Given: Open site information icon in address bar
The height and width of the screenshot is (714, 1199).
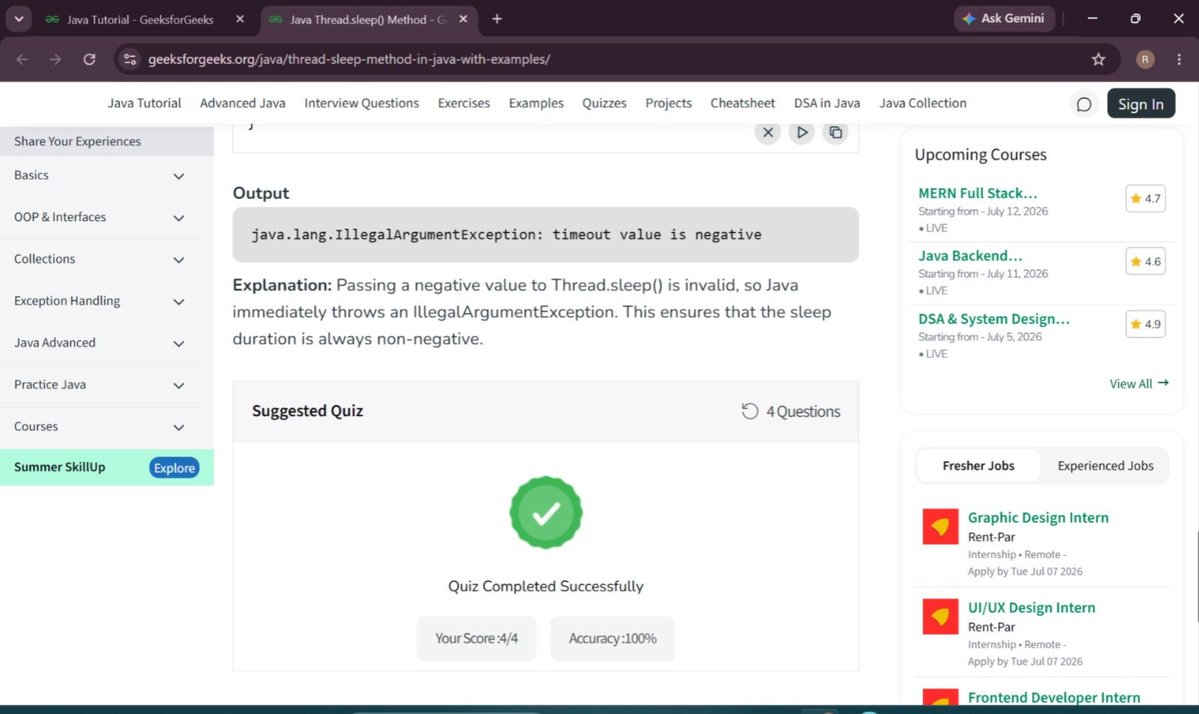Looking at the screenshot, I should [x=130, y=59].
